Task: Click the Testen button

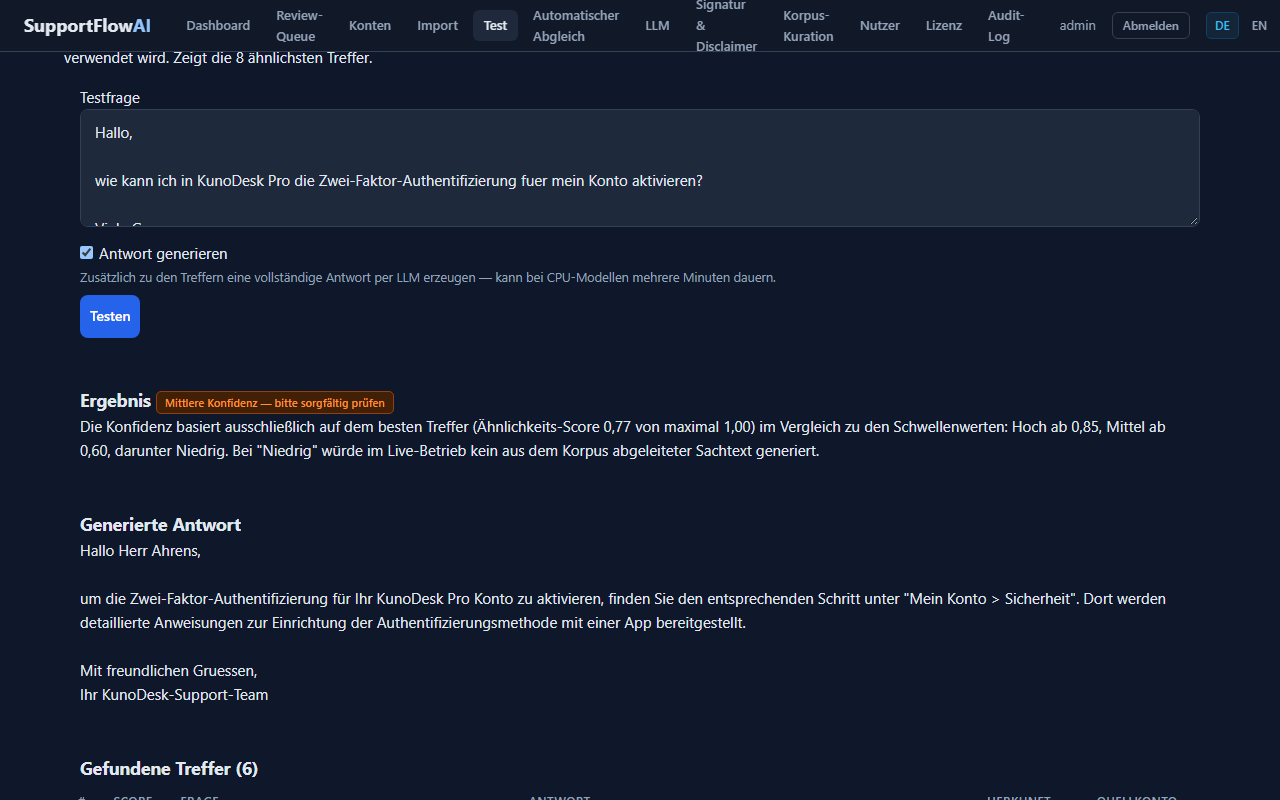Action: [x=110, y=316]
